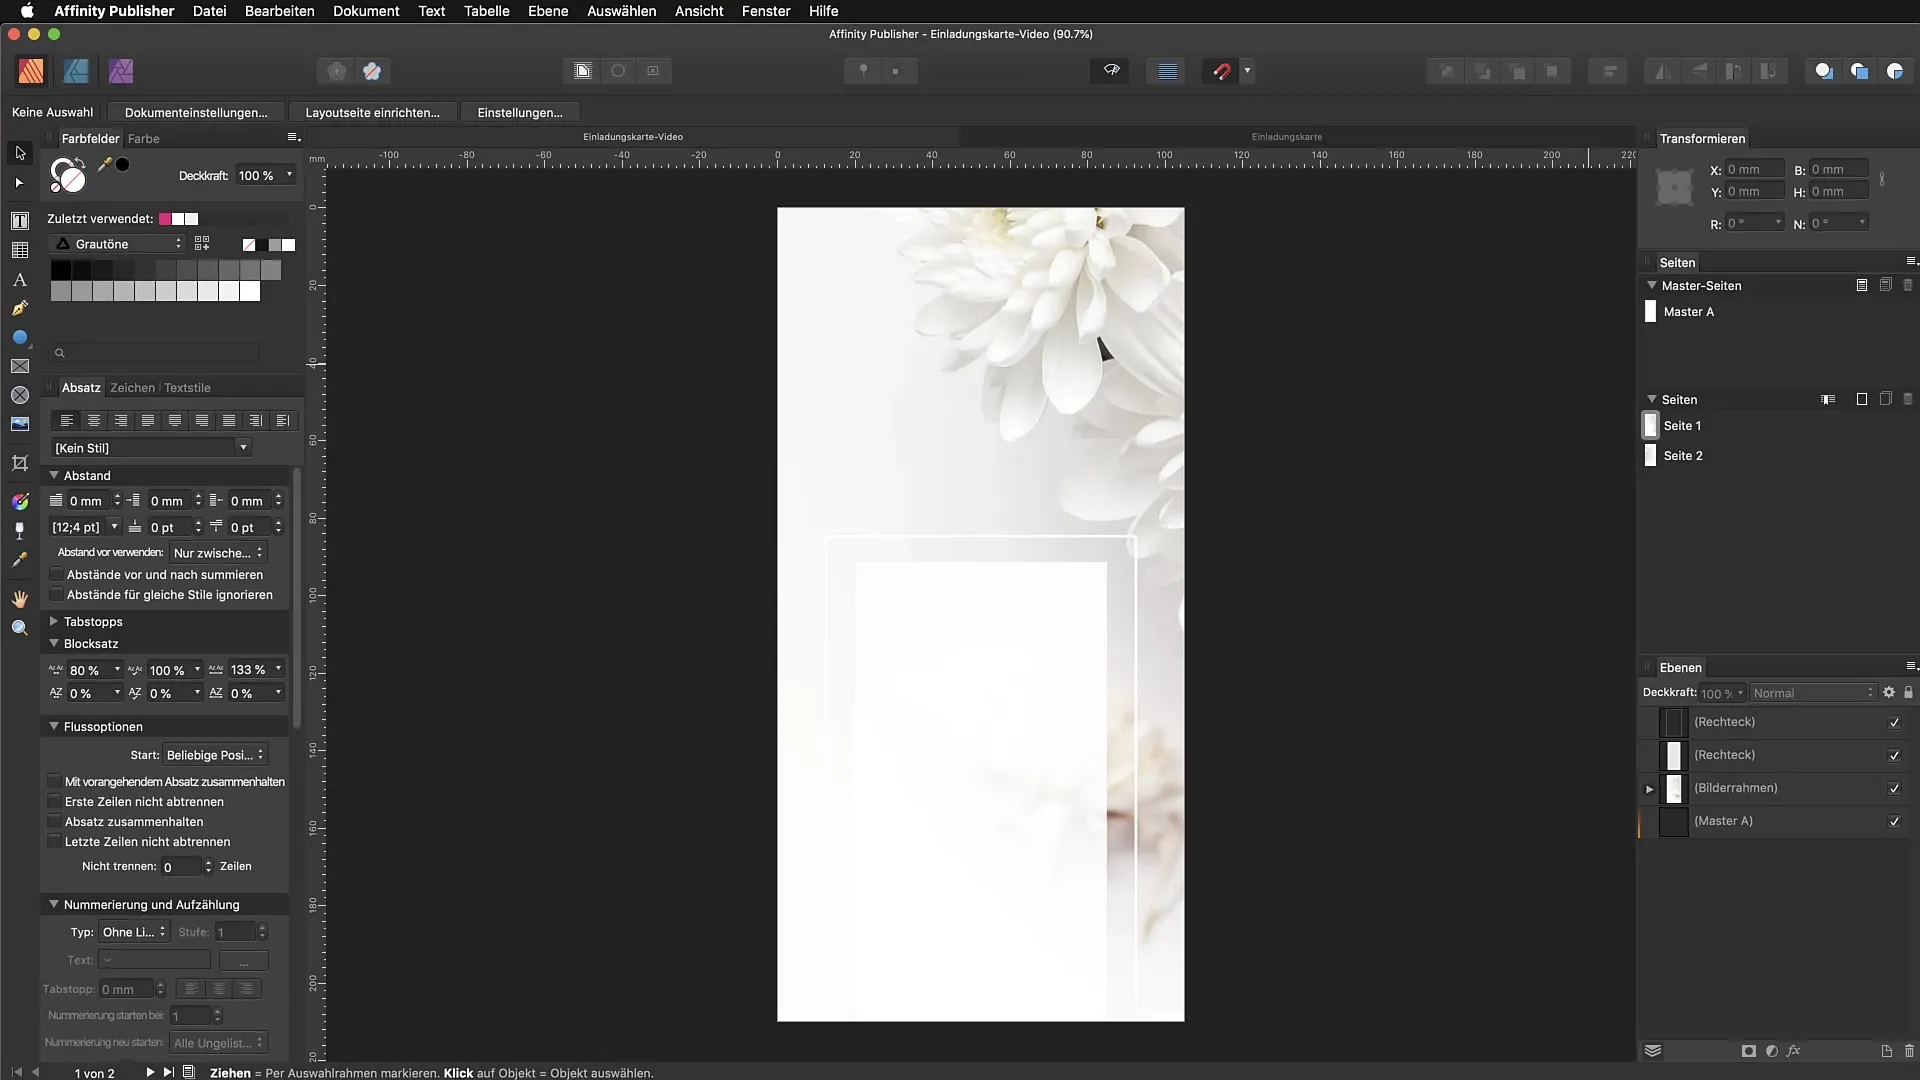Select the Table tool
1920x1080 pixels.
20,250
